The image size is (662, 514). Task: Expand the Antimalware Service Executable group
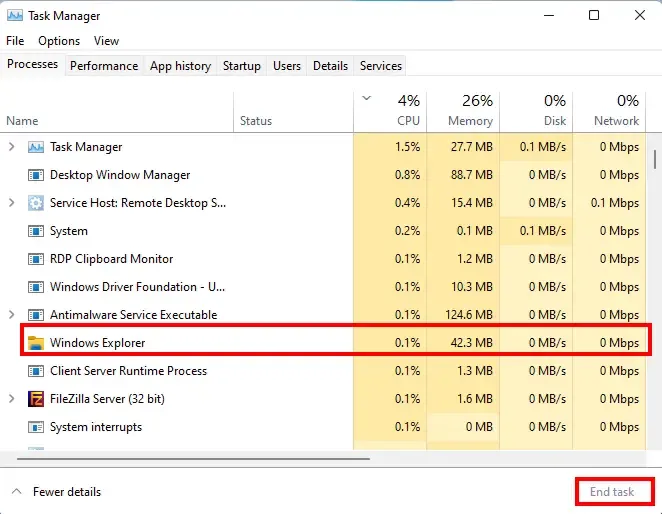click(x=12, y=315)
